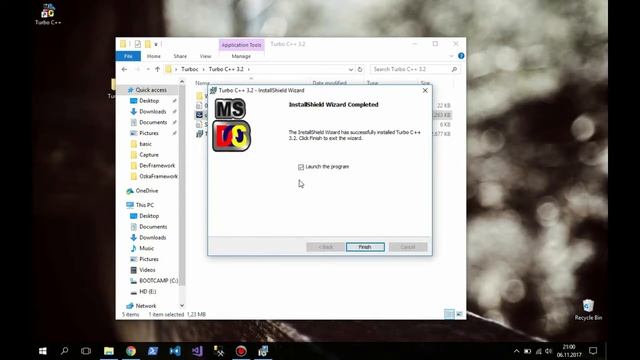Go up one folder level in Explorer
Viewport: 640px width, 360px height.
(x=158, y=69)
